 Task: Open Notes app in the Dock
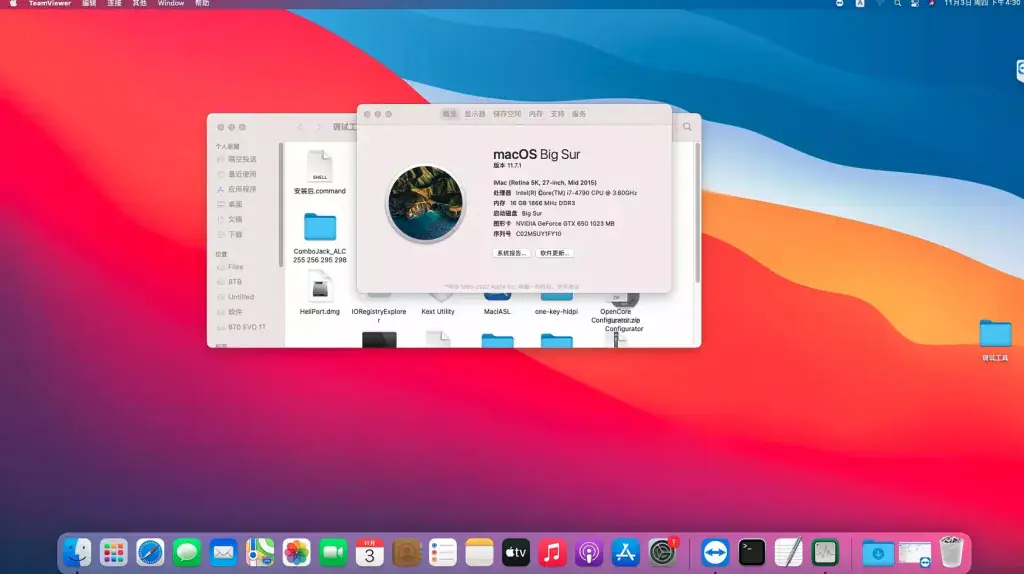point(479,552)
